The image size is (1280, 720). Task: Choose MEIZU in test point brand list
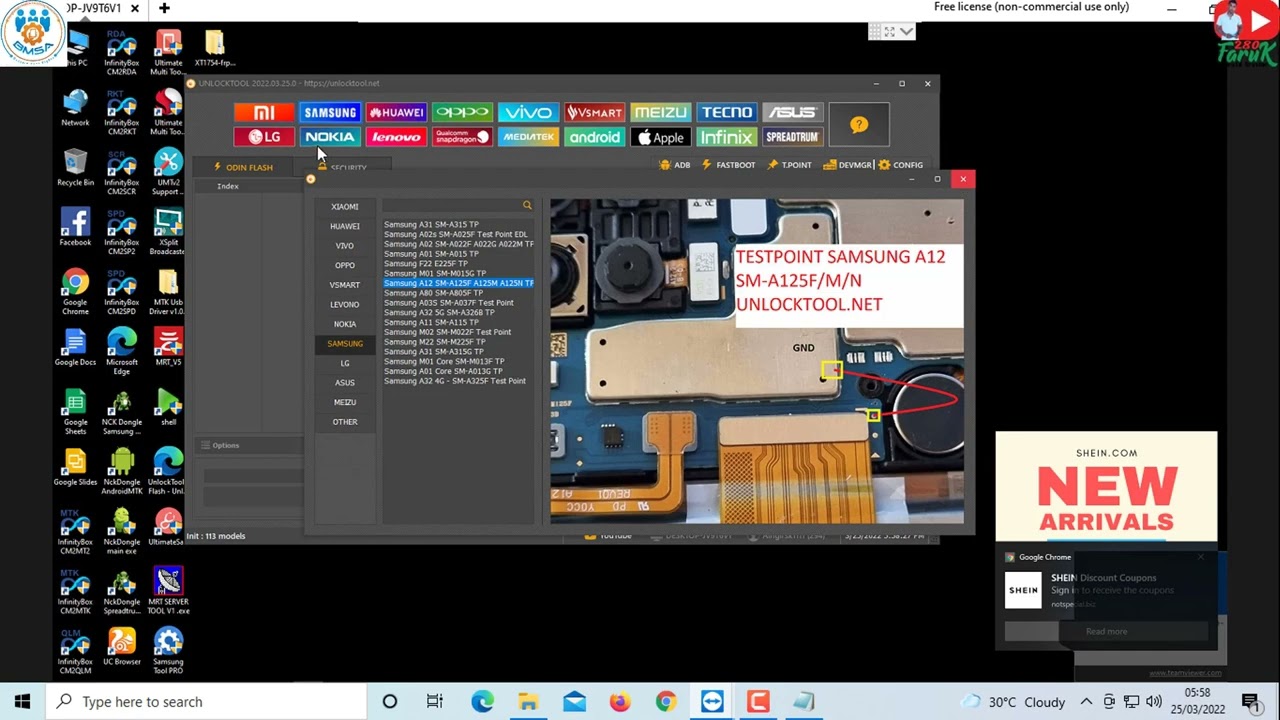(x=345, y=402)
